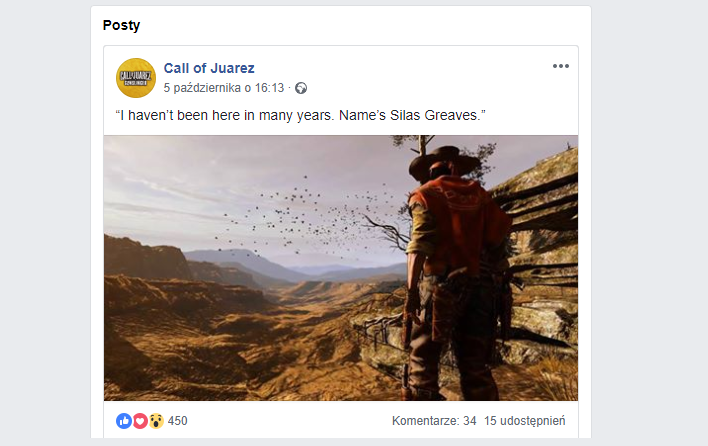Open Komentarze: 34 comments link
This screenshot has width=708, height=446.
coord(434,421)
